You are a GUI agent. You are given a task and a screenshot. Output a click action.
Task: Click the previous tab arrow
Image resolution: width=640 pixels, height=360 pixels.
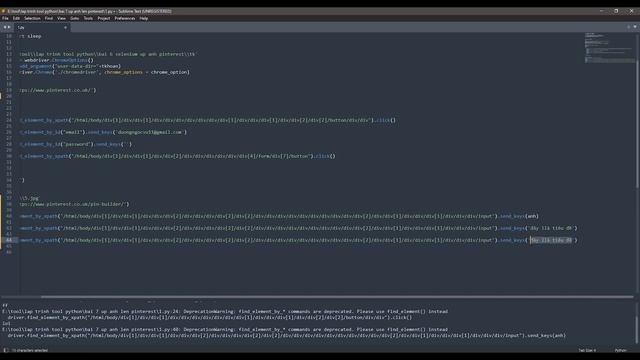[x=5, y=27]
